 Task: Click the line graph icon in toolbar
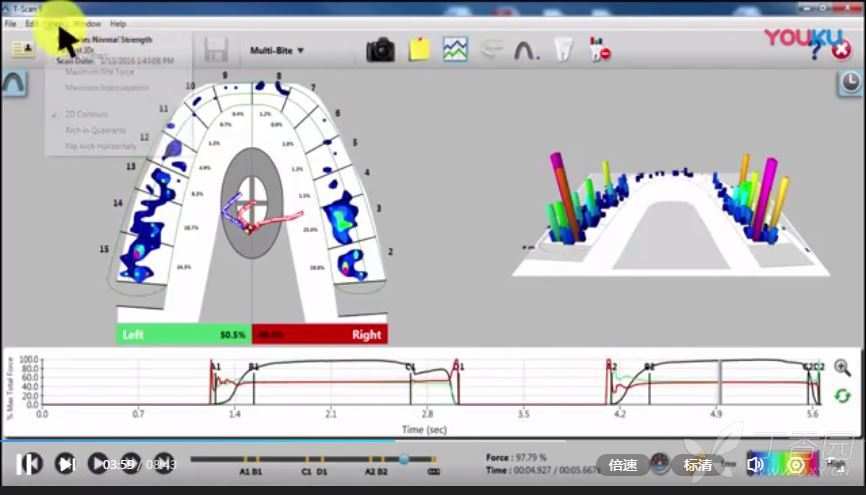coord(456,49)
